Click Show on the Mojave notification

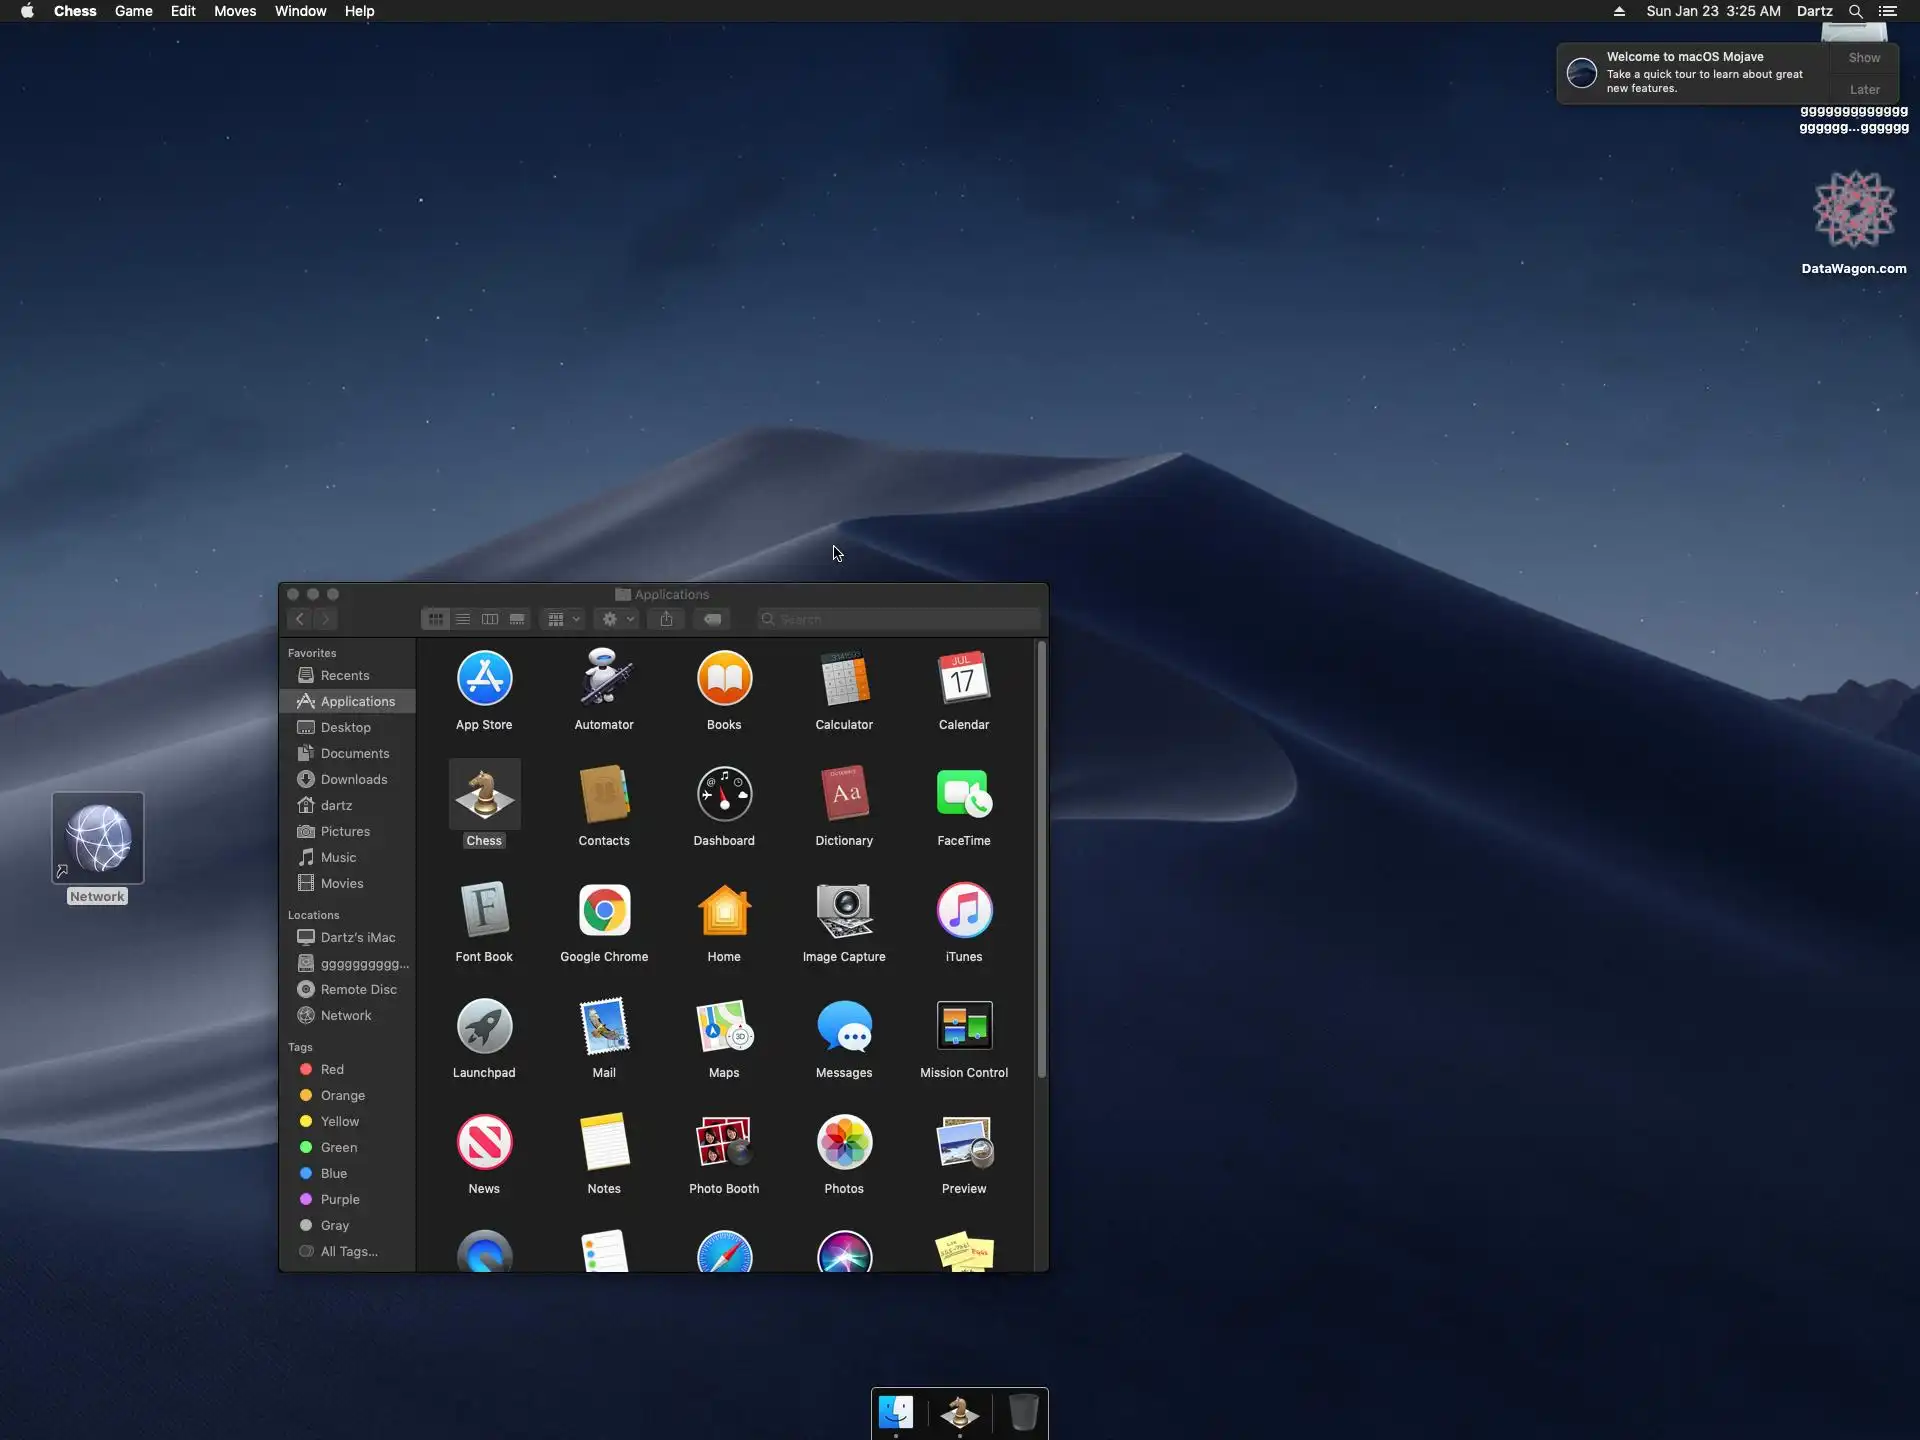tap(1864, 58)
